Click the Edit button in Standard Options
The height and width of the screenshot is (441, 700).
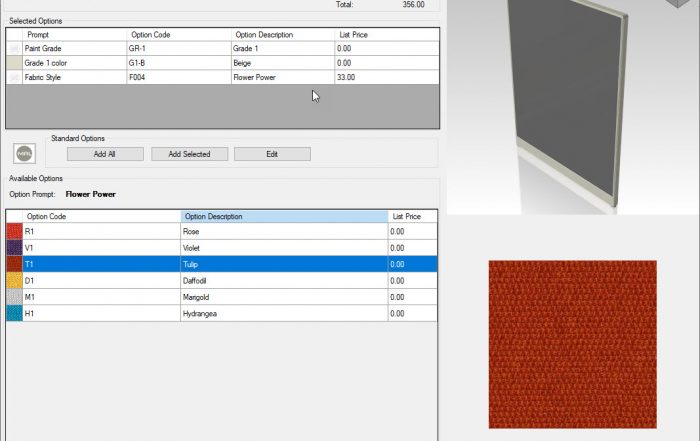tap(272, 154)
